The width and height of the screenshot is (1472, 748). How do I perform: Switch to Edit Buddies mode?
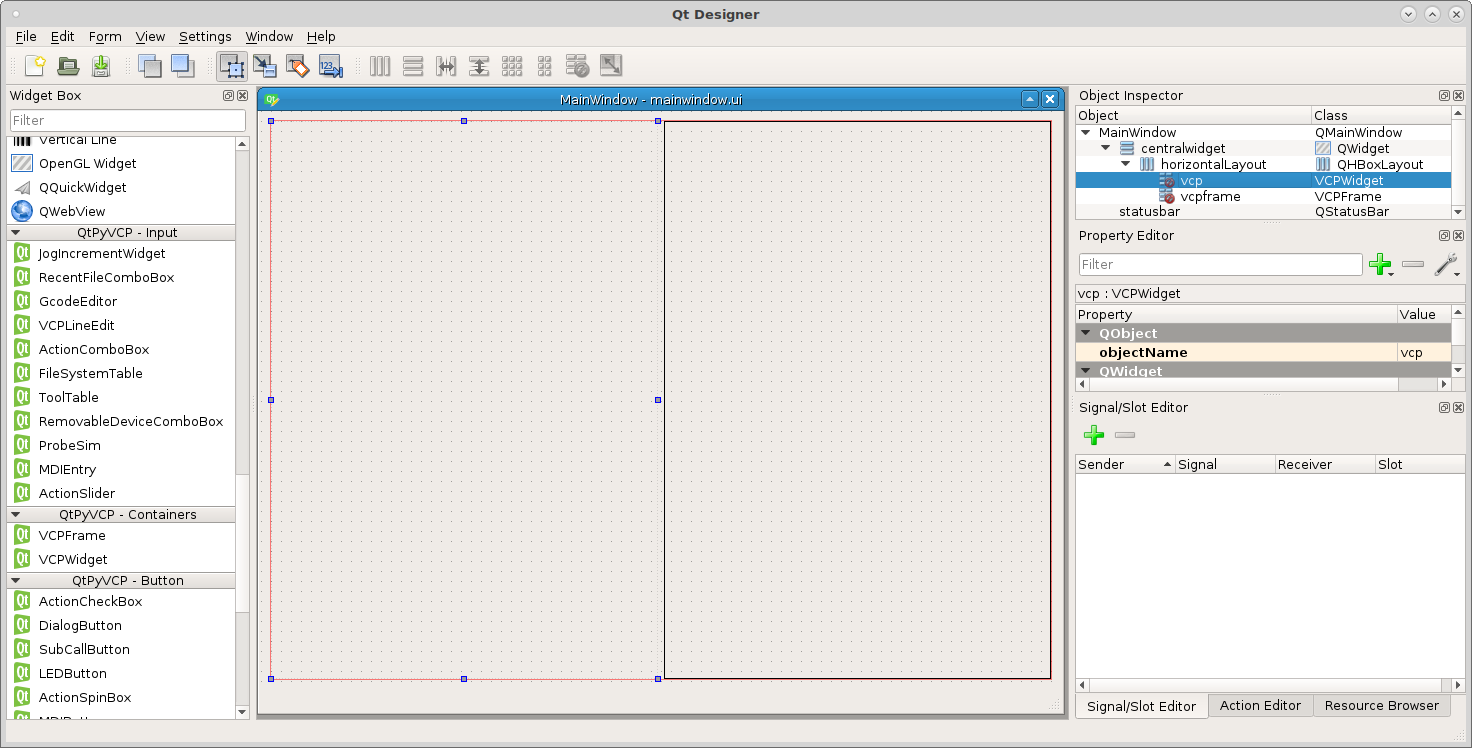pyautogui.click(x=298, y=66)
